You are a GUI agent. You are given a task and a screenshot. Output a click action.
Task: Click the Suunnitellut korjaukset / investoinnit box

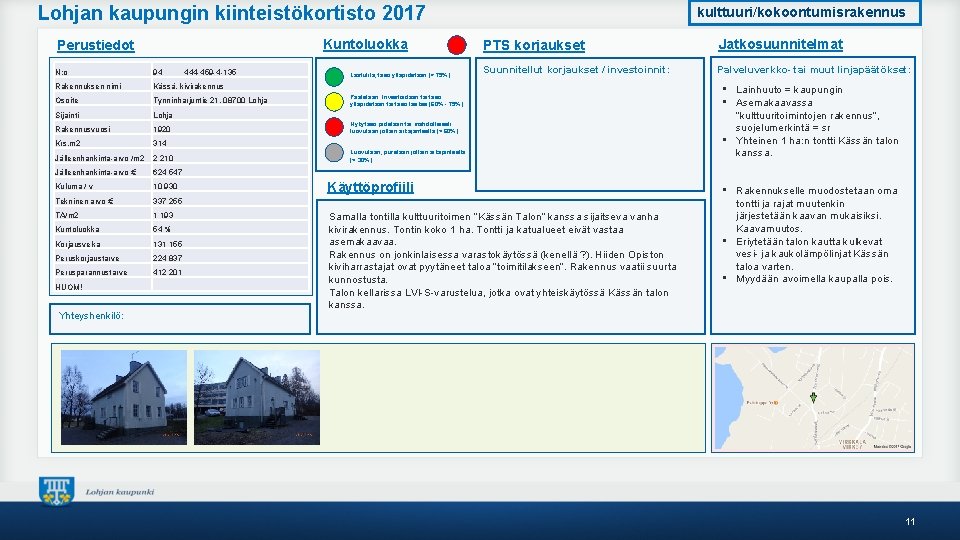click(x=590, y=124)
